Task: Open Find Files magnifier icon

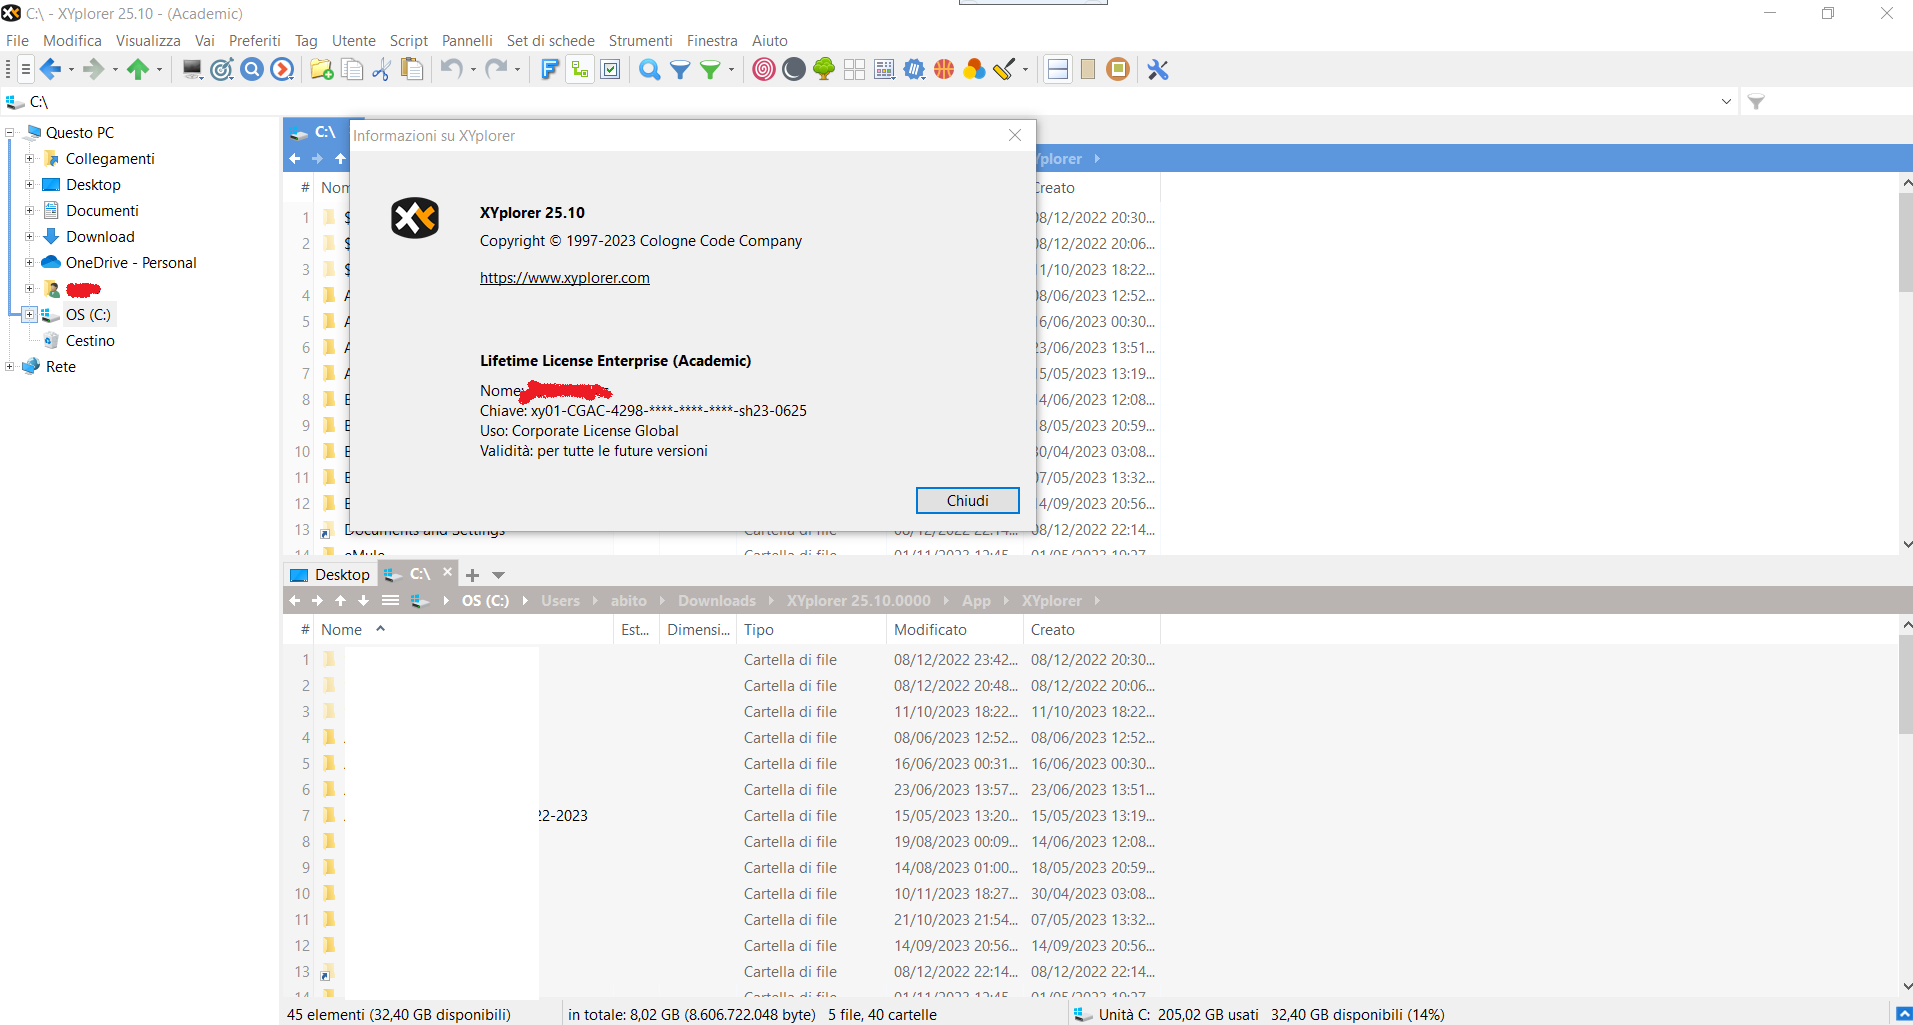Action: (650, 69)
